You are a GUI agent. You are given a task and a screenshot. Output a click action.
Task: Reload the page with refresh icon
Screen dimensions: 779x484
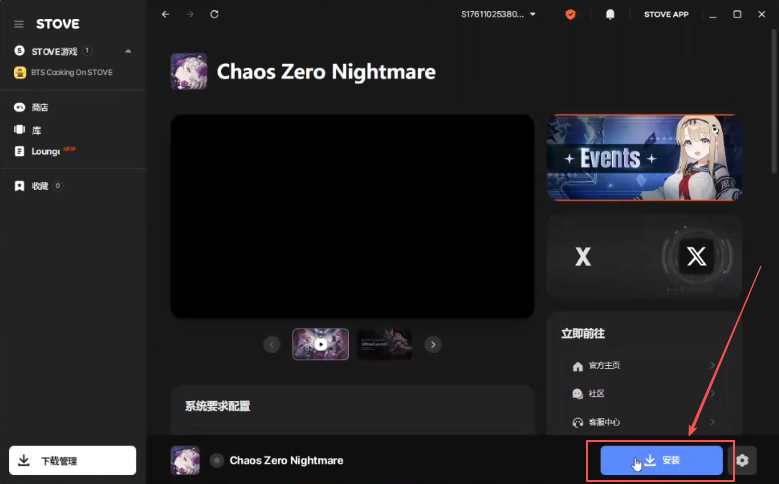point(214,14)
